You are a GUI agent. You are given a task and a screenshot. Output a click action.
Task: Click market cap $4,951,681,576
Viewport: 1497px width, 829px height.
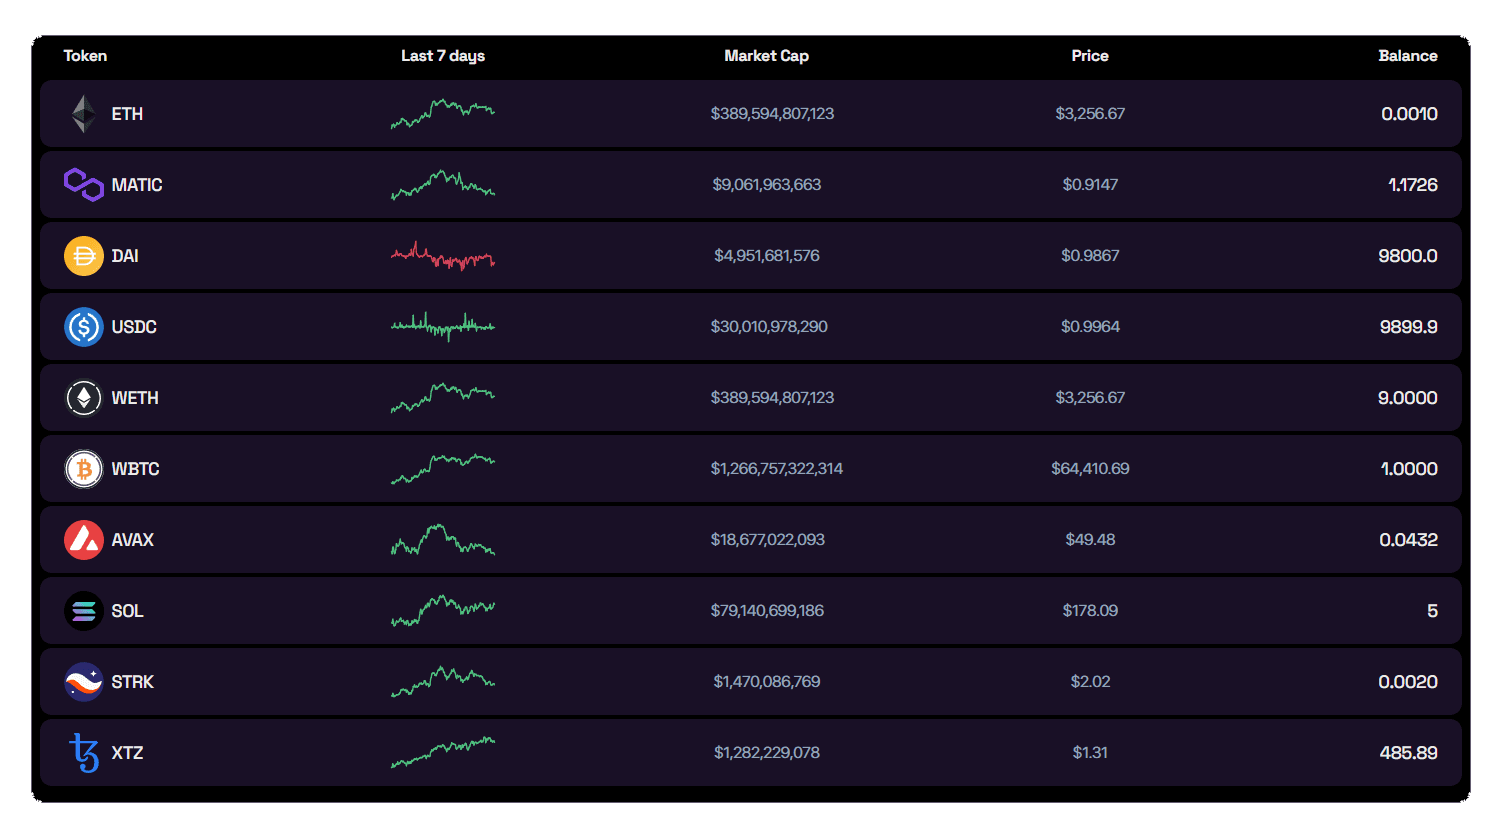pos(767,256)
